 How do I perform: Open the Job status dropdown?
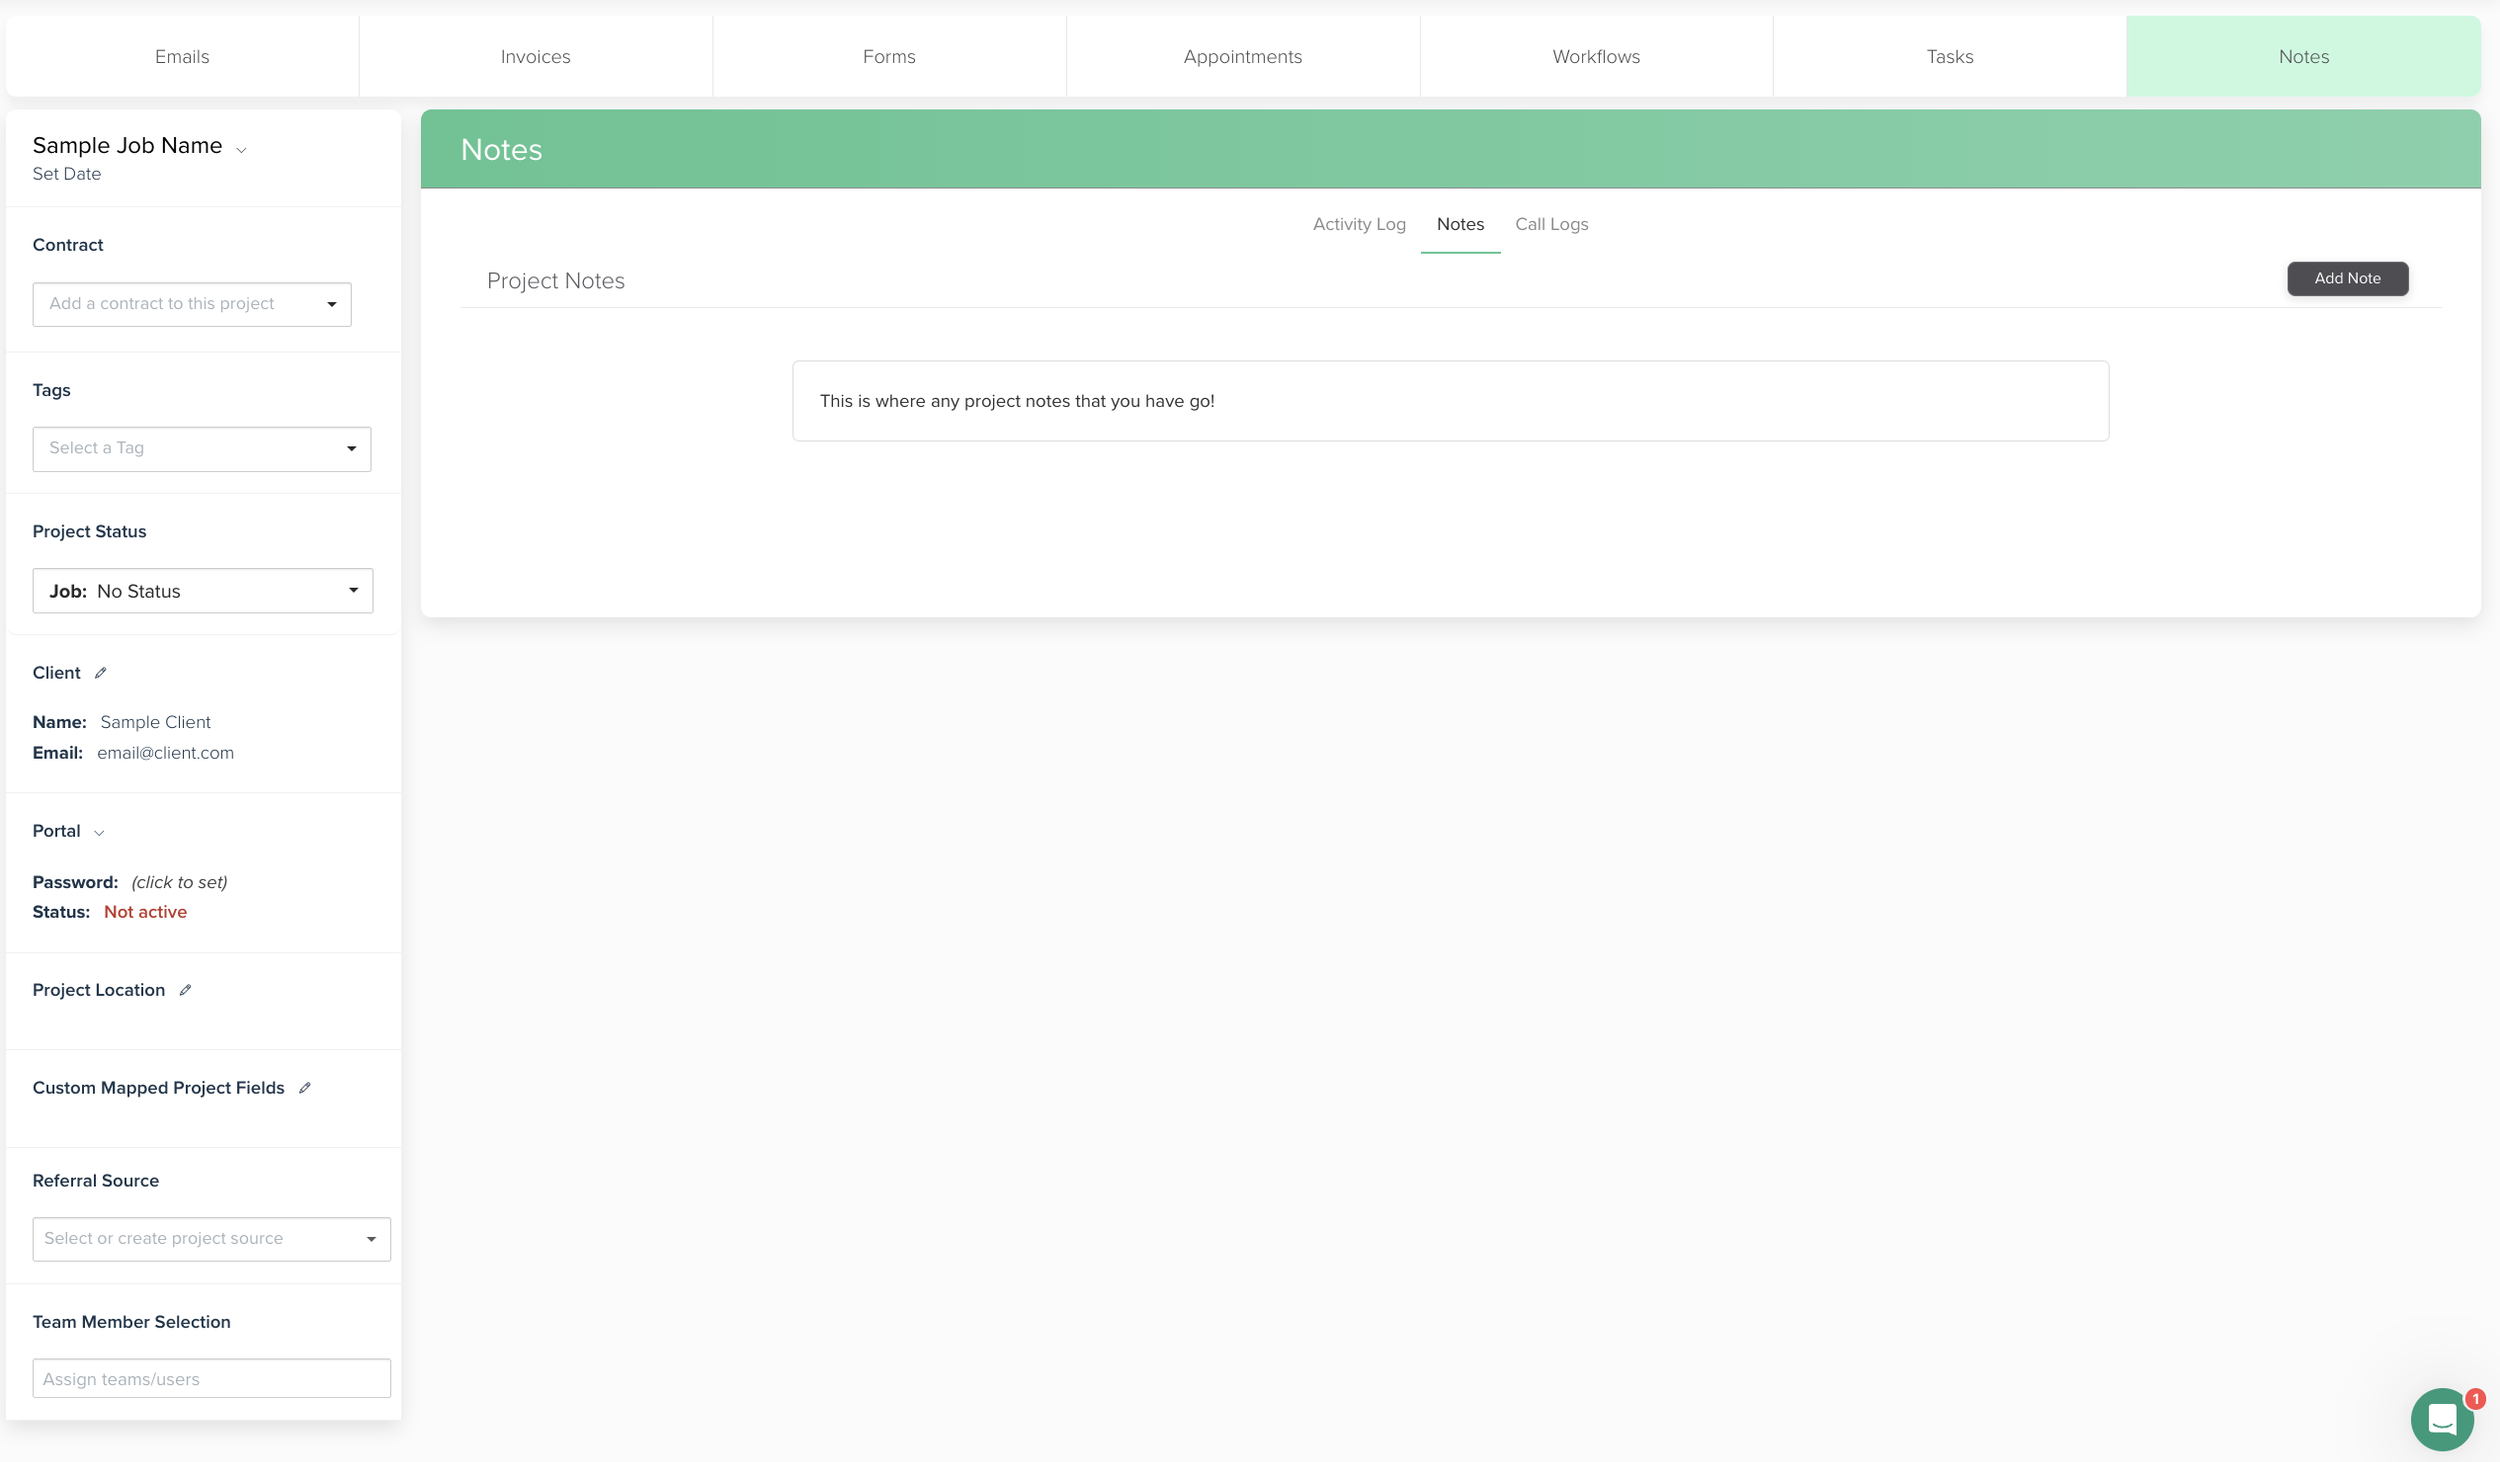[203, 591]
